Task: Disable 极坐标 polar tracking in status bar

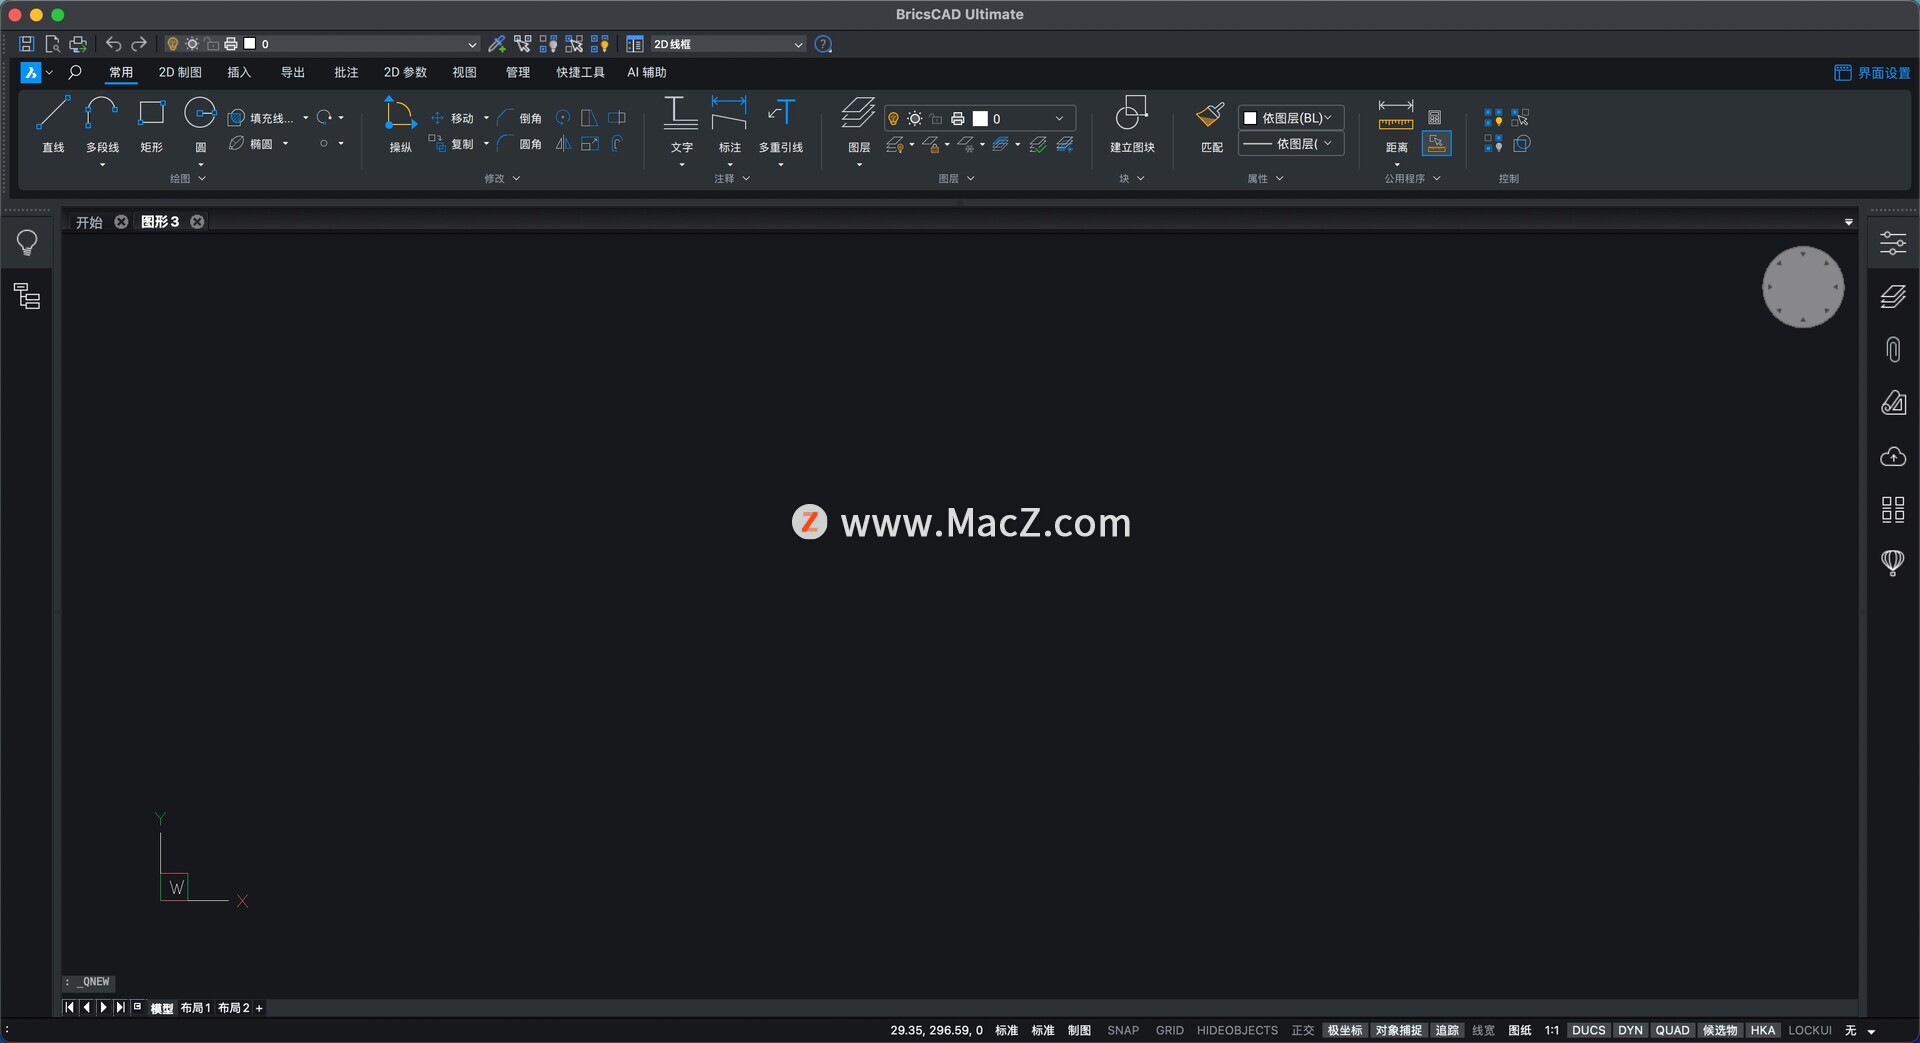Action: point(1344,1030)
